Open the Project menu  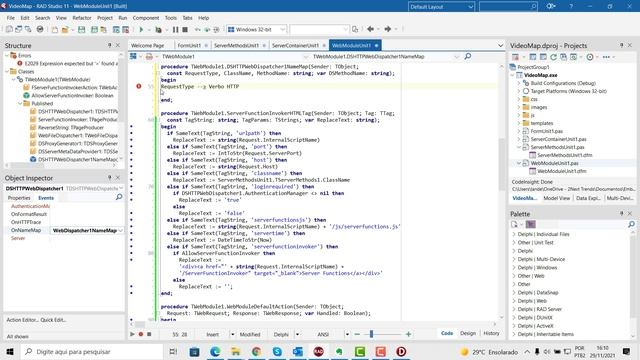pyautogui.click(x=104, y=18)
